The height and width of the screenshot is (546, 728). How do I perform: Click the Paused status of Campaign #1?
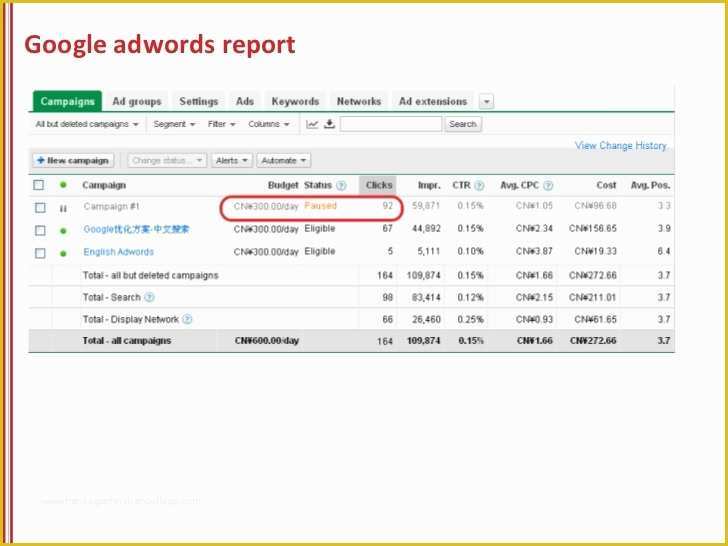(320, 206)
